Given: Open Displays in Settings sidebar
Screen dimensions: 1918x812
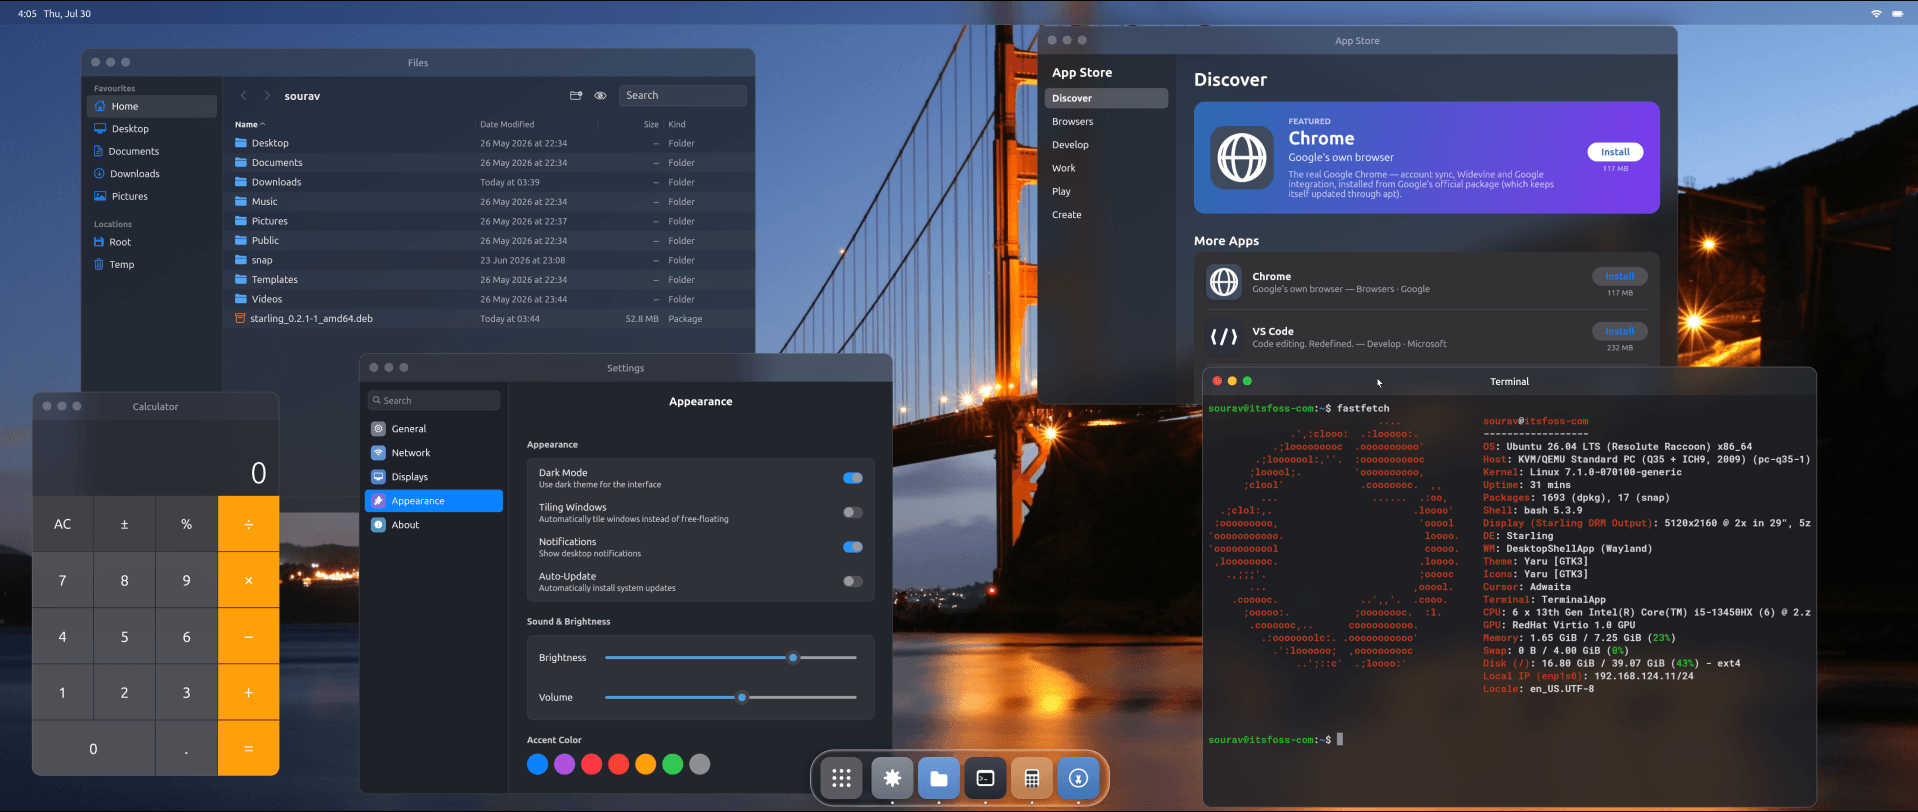Looking at the screenshot, I should tap(434, 477).
